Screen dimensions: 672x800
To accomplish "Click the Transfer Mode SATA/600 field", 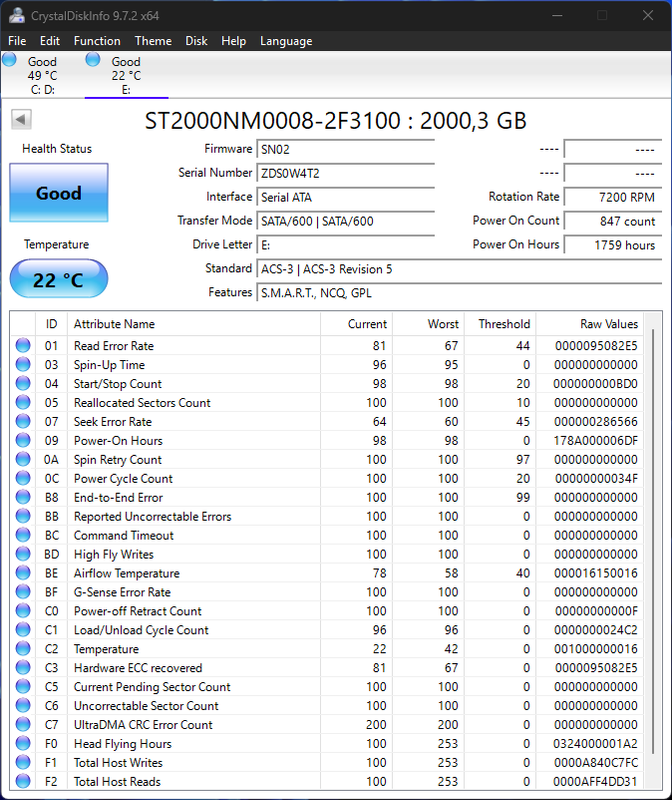I will tap(345, 221).
